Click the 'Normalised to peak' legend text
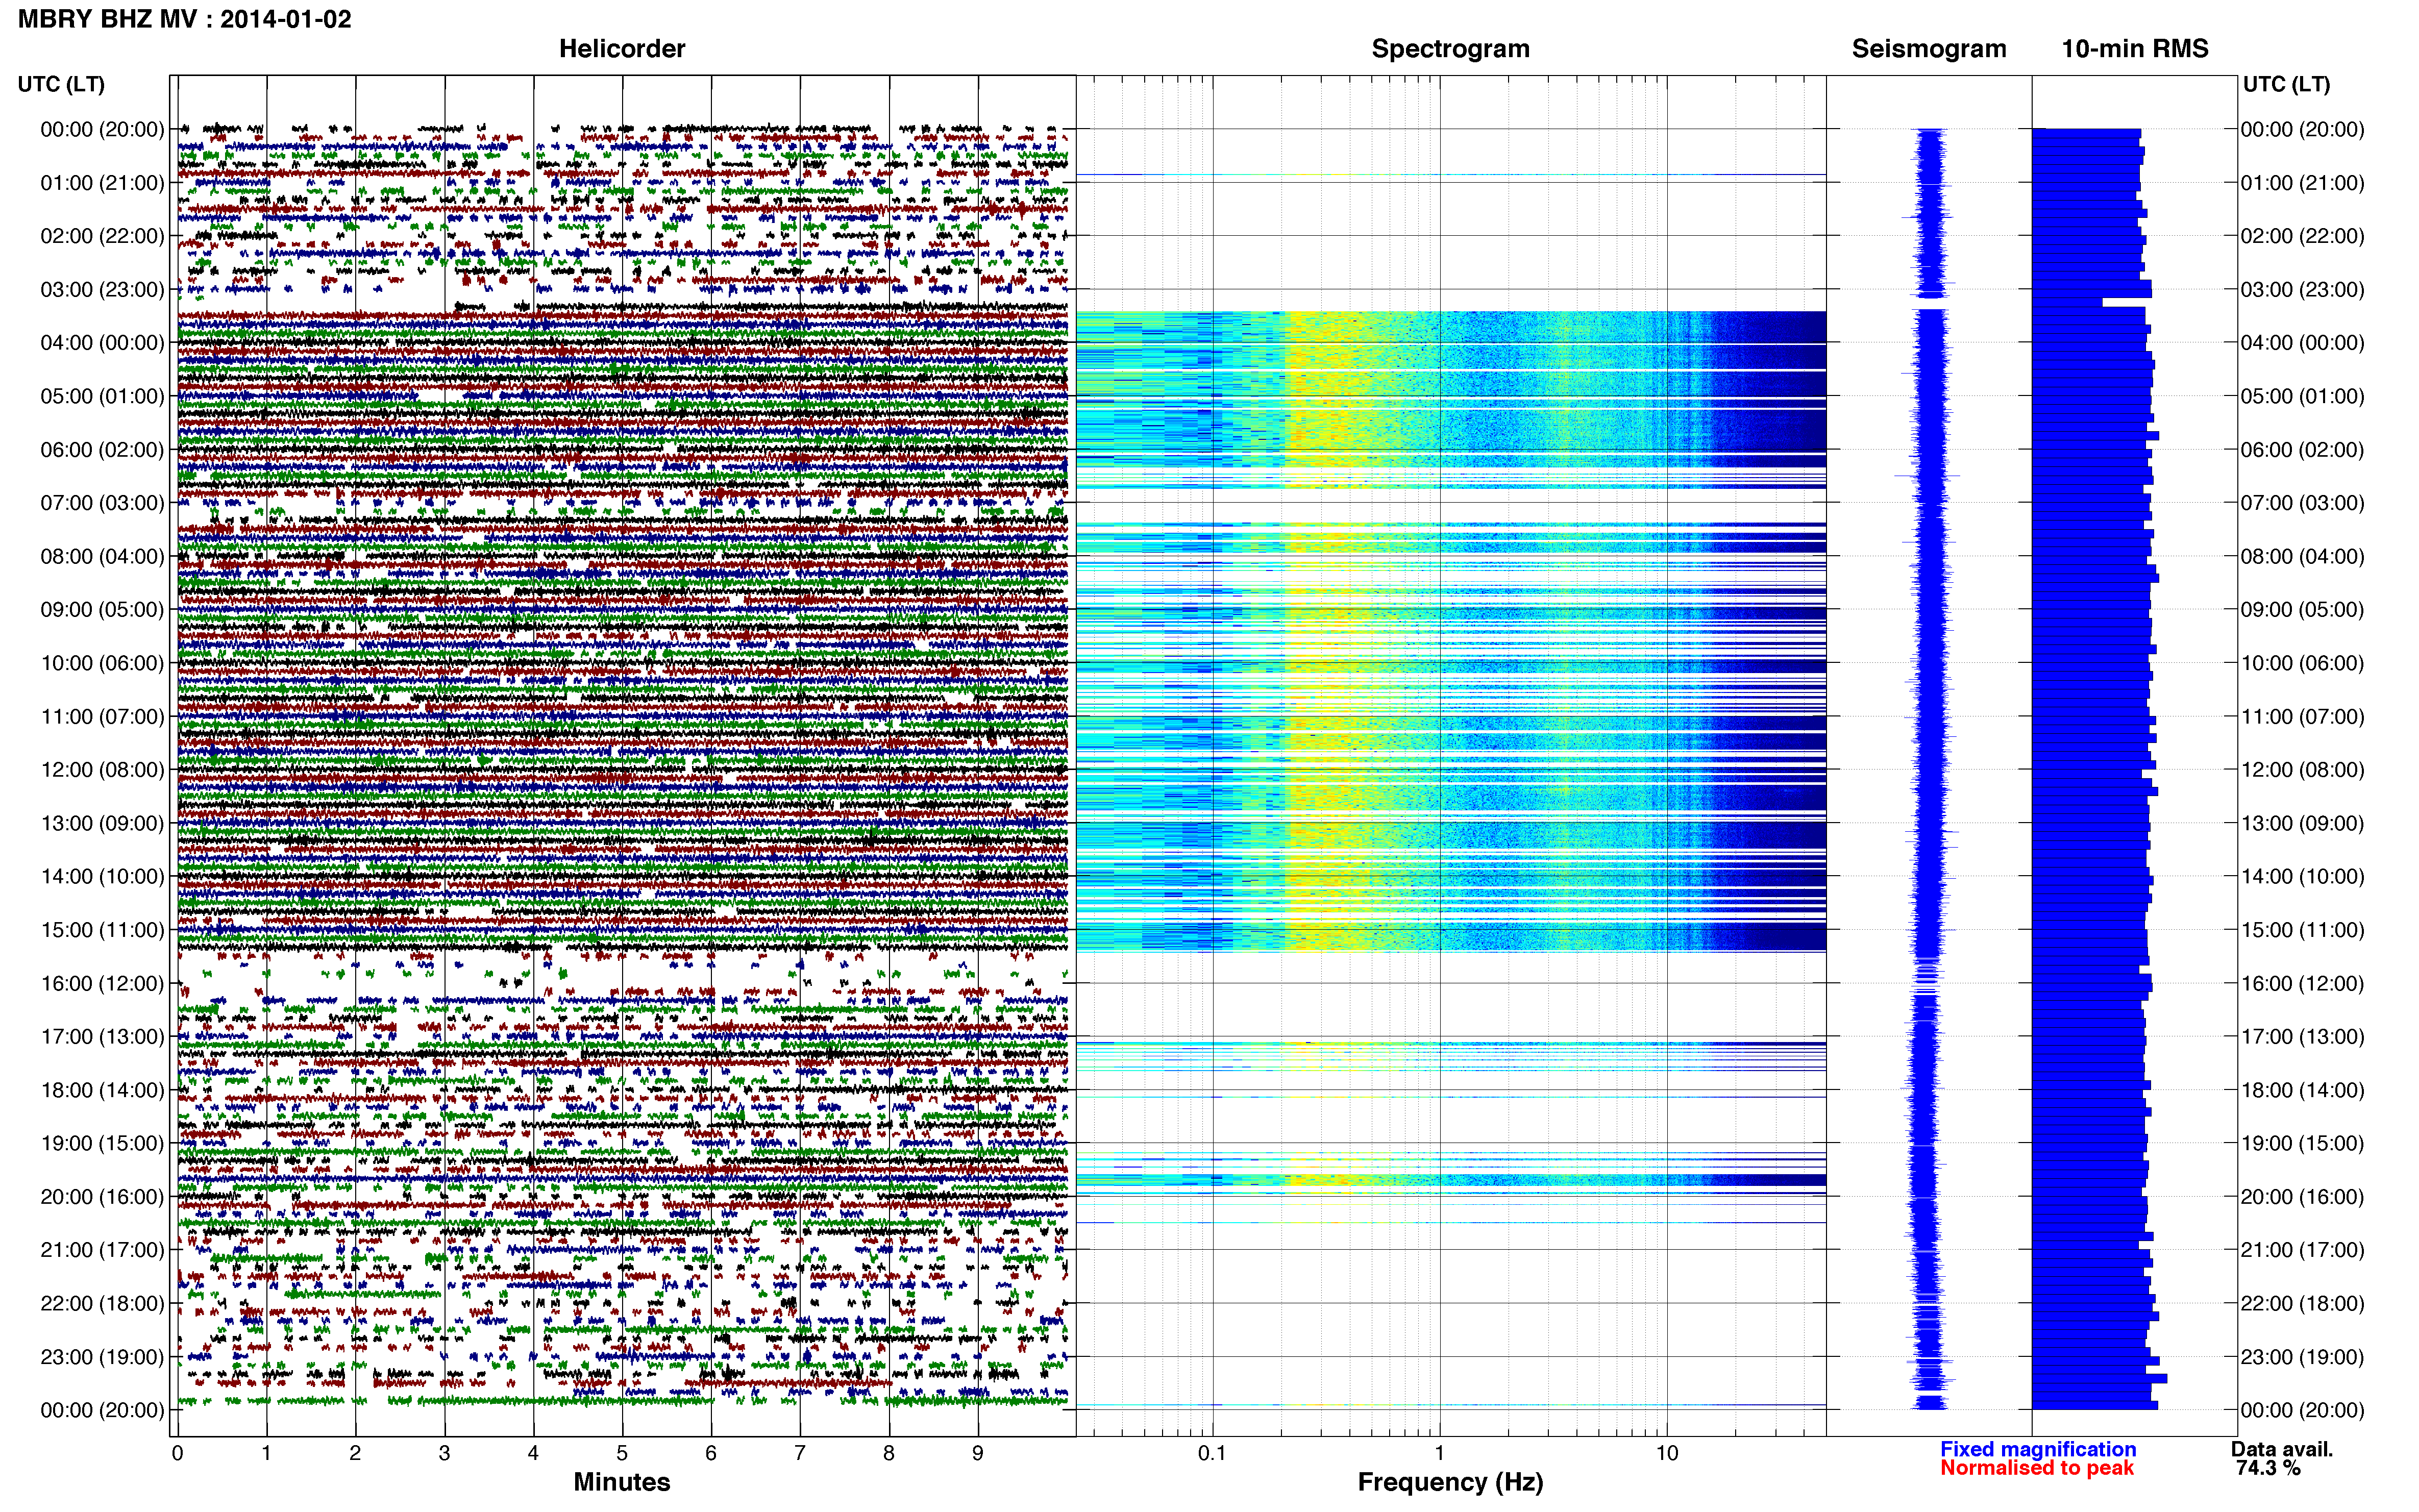This screenshot has height=1512, width=2419. tap(2037, 1468)
